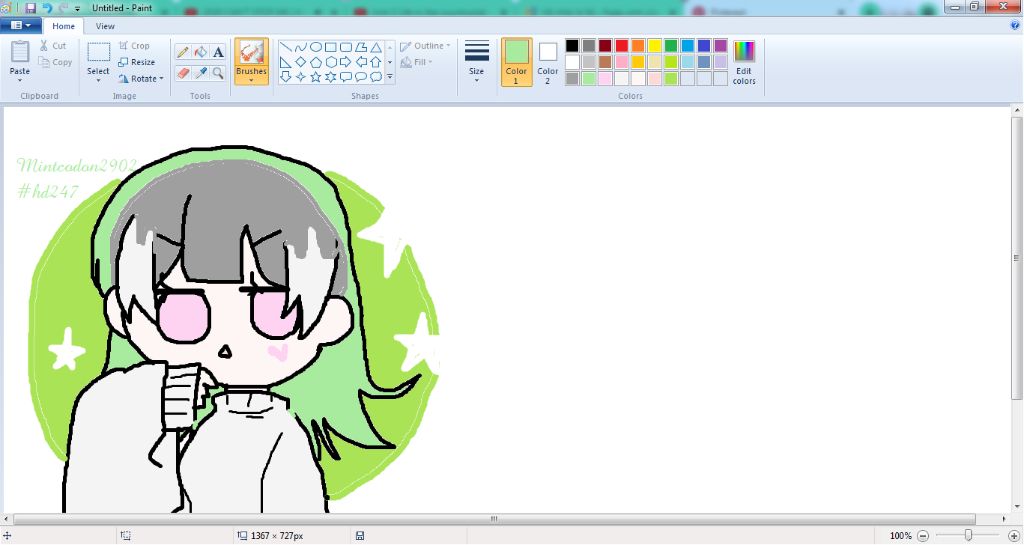Choose the Down arrow shape
The height and width of the screenshot is (545, 1024).
pyautogui.click(x=285, y=76)
